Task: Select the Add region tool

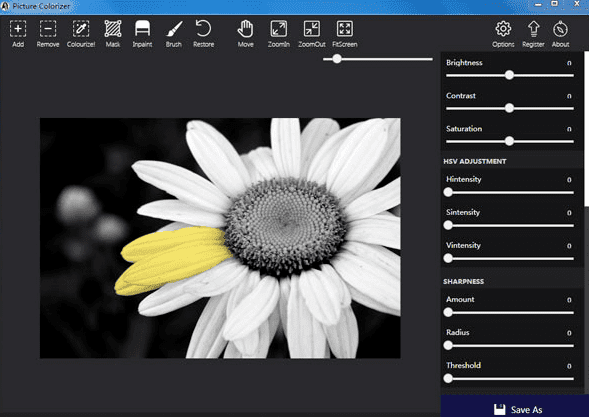Action: coord(18,34)
